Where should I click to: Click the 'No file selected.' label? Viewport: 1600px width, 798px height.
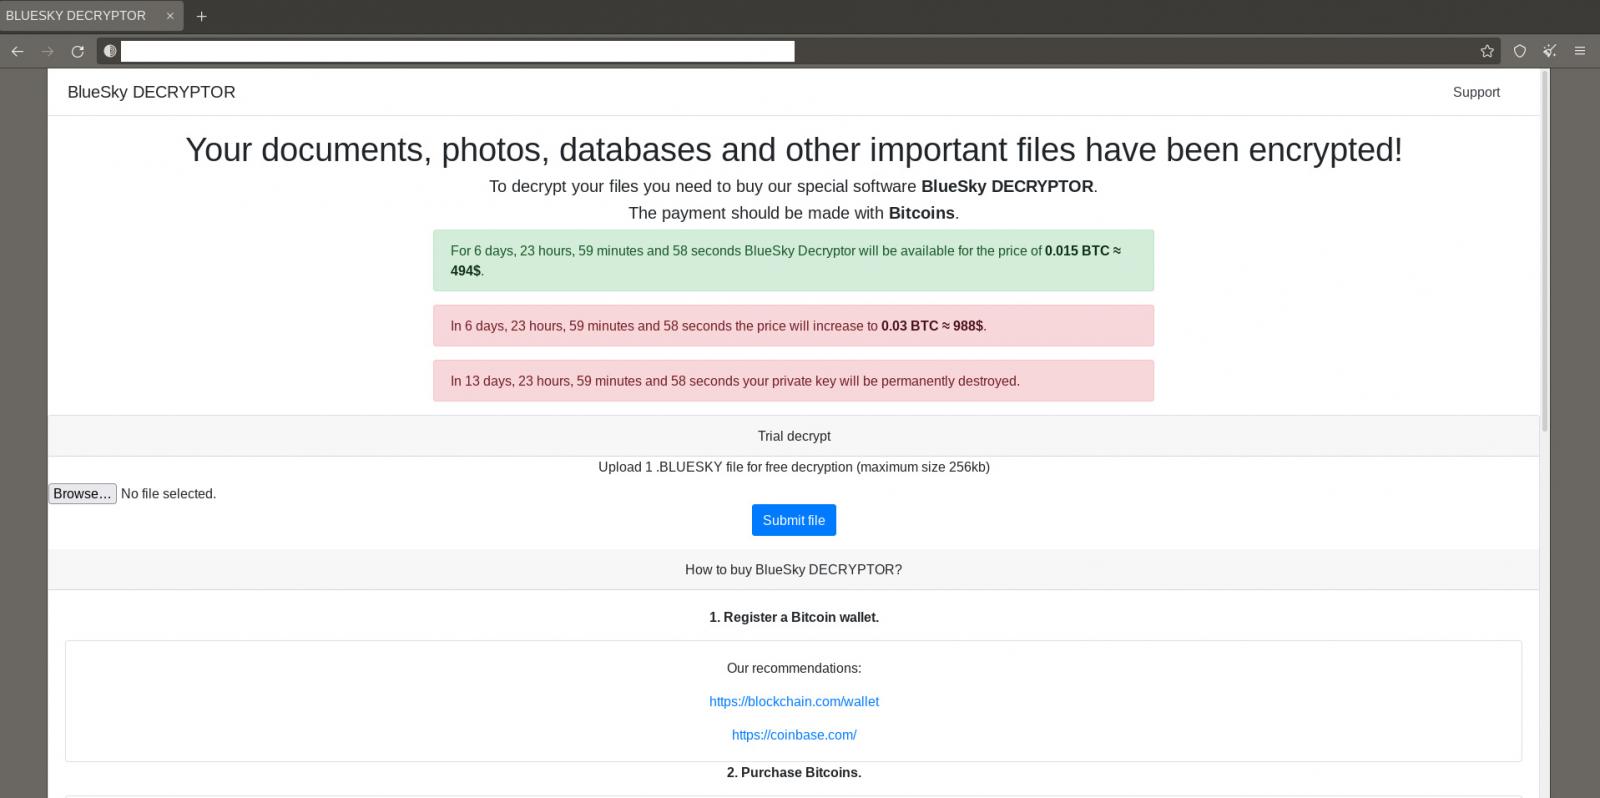[x=168, y=494]
